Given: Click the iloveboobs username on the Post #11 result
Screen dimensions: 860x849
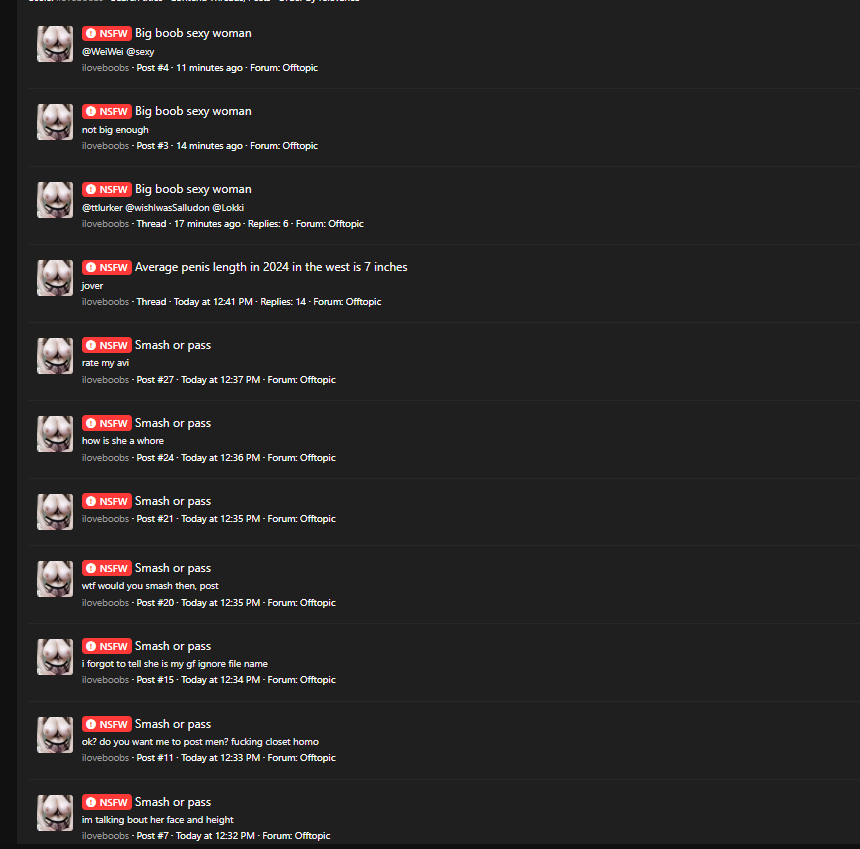Looking at the screenshot, I should (x=105, y=758).
